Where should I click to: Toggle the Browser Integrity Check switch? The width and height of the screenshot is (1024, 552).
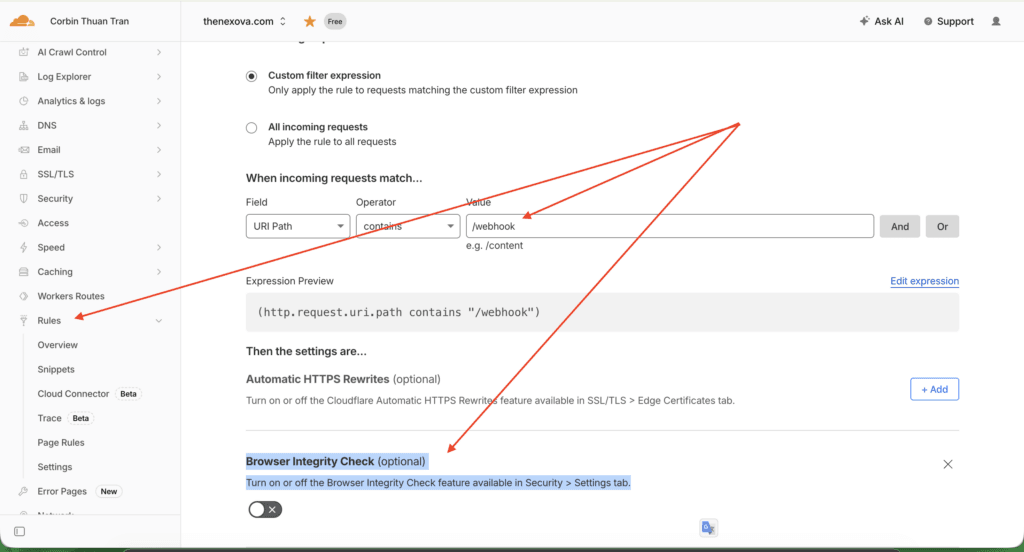tap(265, 510)
